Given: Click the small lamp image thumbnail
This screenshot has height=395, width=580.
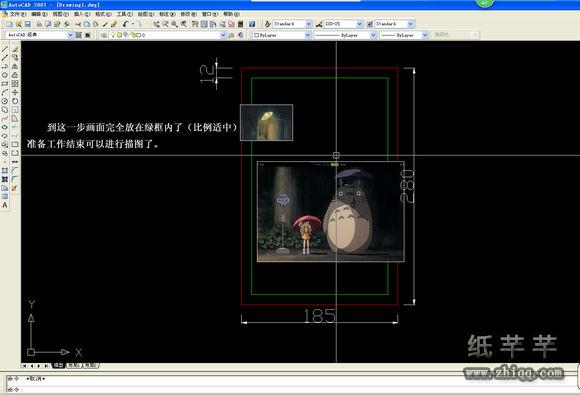Looking at the screenshot, I should [267, 122].
